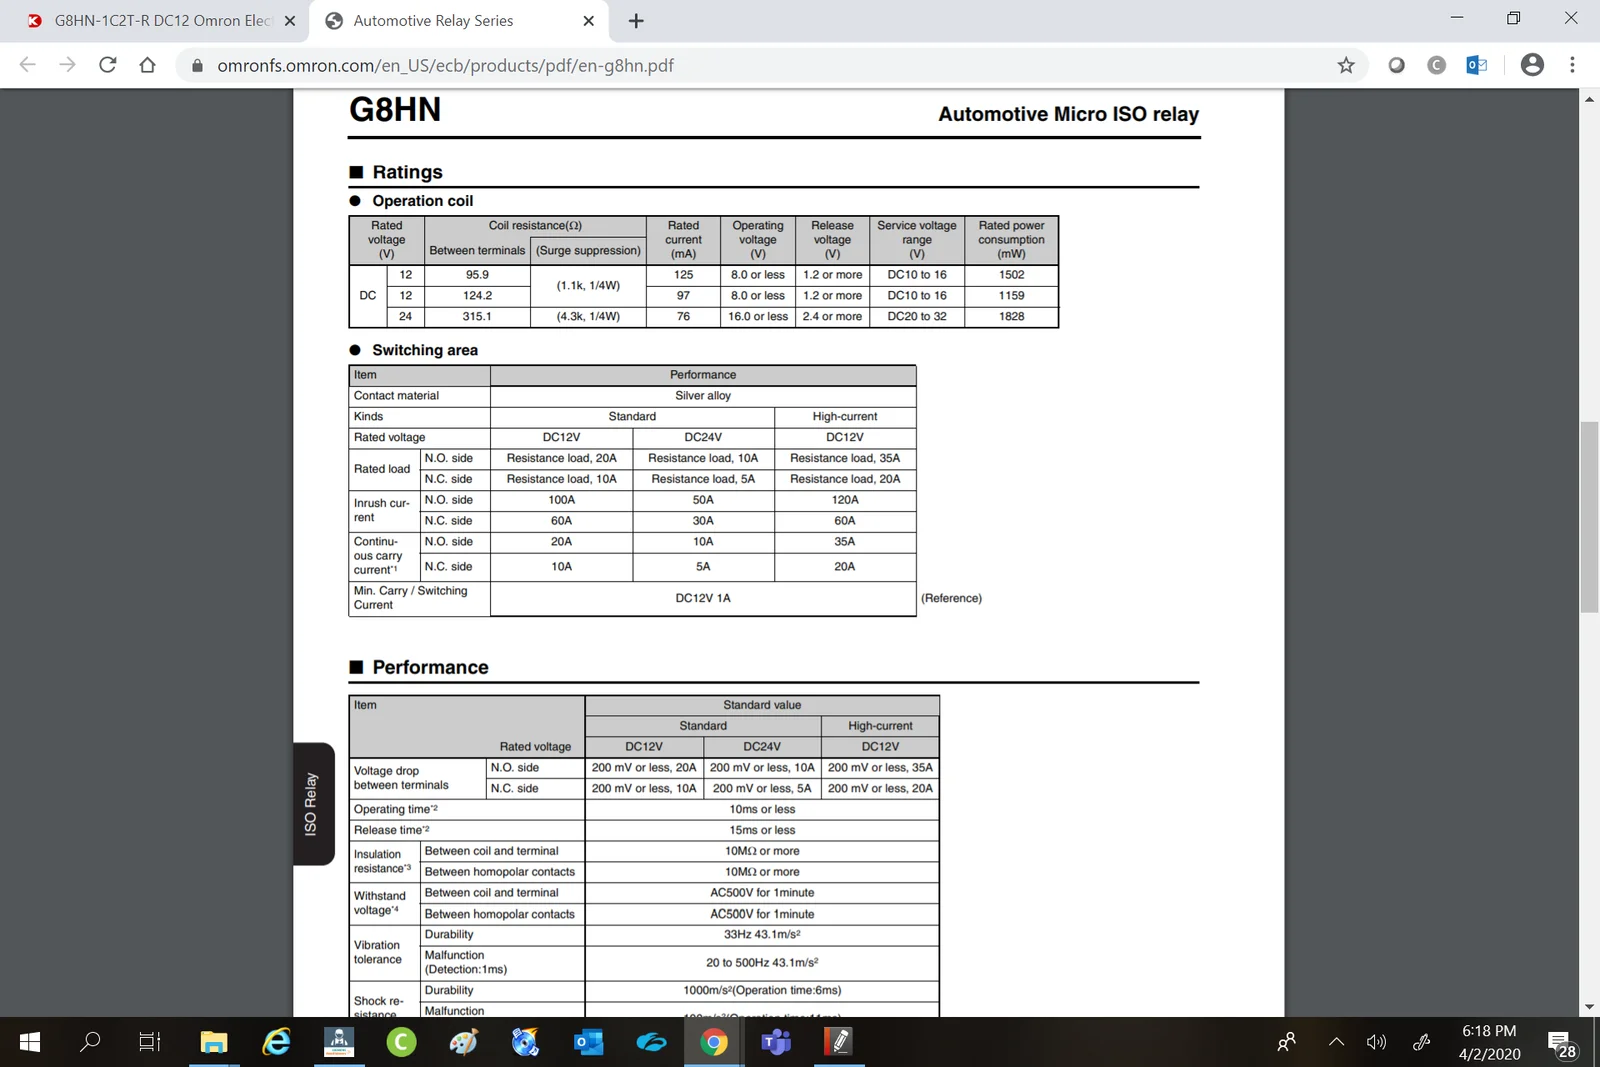Click the Home icon in the browser toolbar
Image resolution: width=1600 pixels, height=1067 pixels.
[148, 65]
